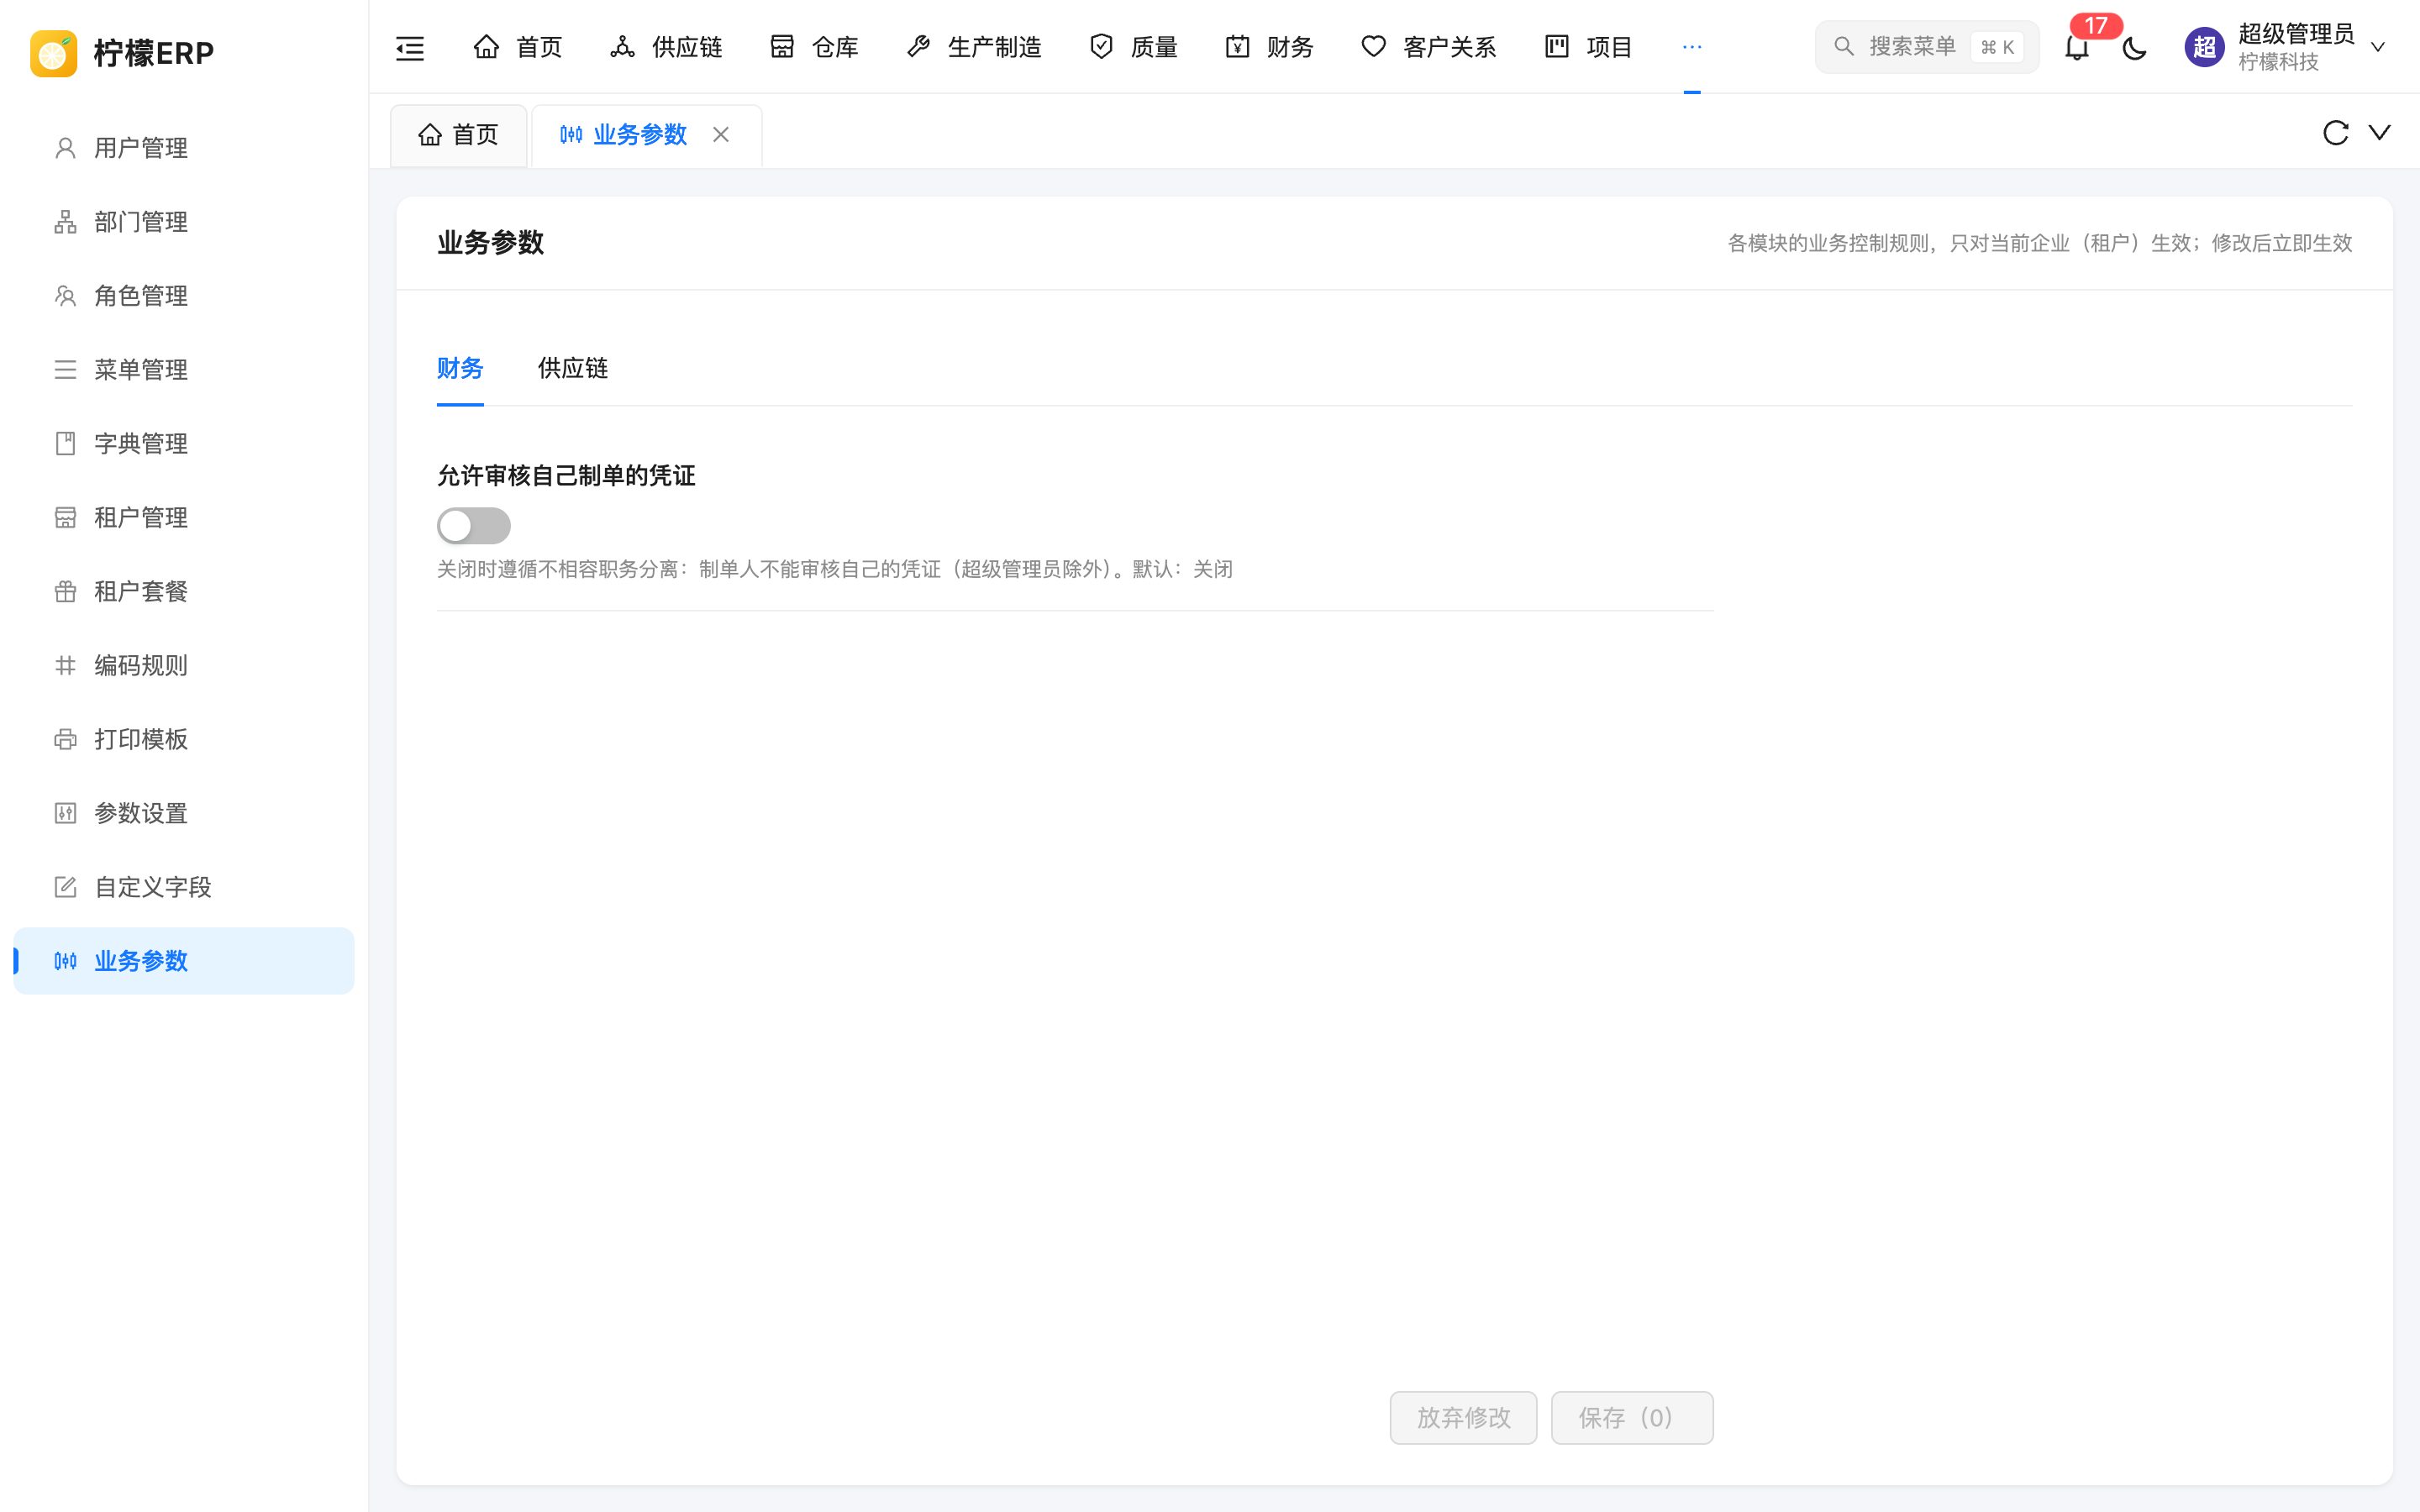Open 角色管理 in the sidebar
This screenshot has height=1512, width=2420.
[x=184, y=296]
